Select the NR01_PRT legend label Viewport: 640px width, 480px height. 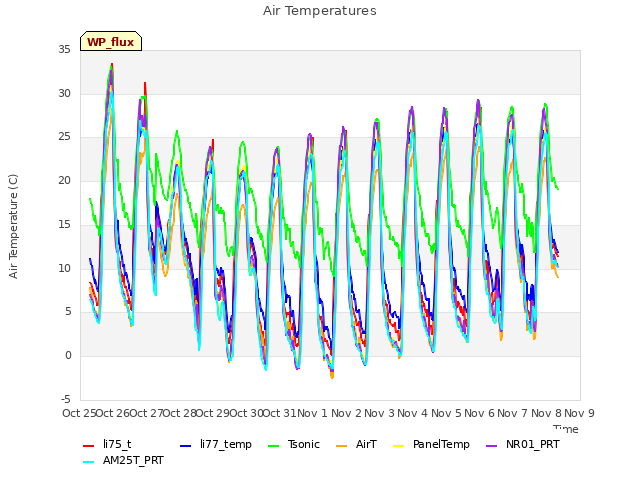(x=533, y=444)
